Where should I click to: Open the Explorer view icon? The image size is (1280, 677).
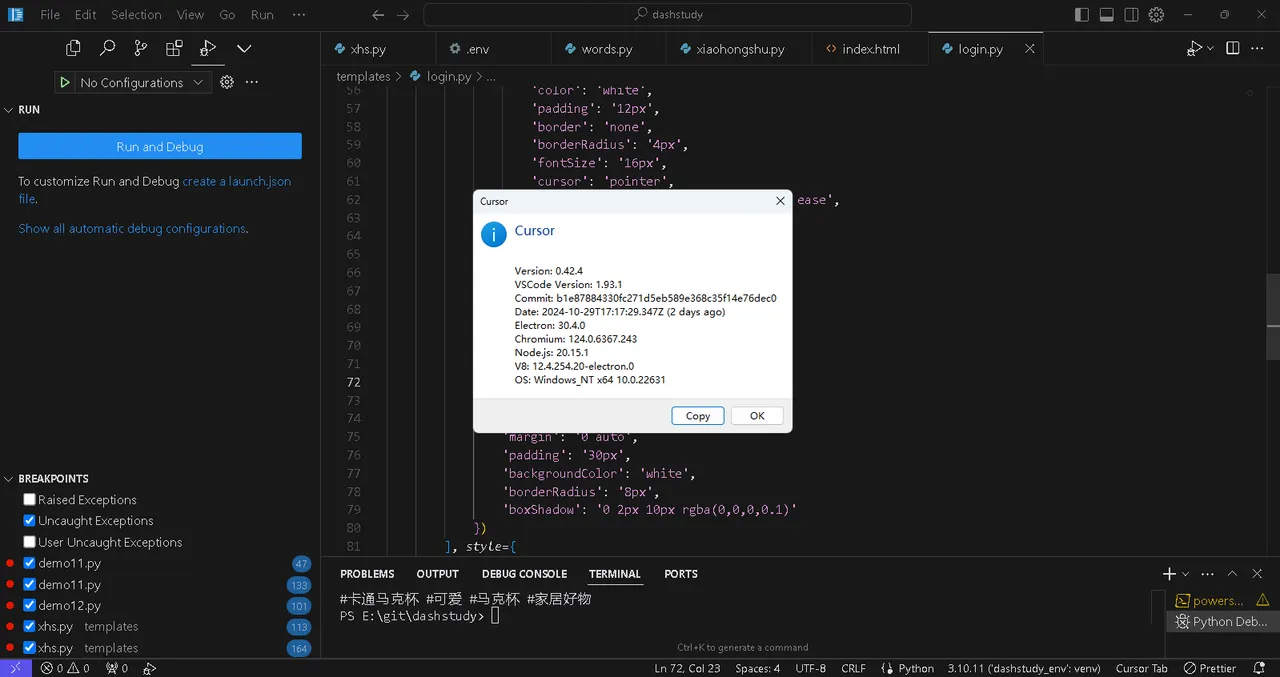[x=73, y=48]
